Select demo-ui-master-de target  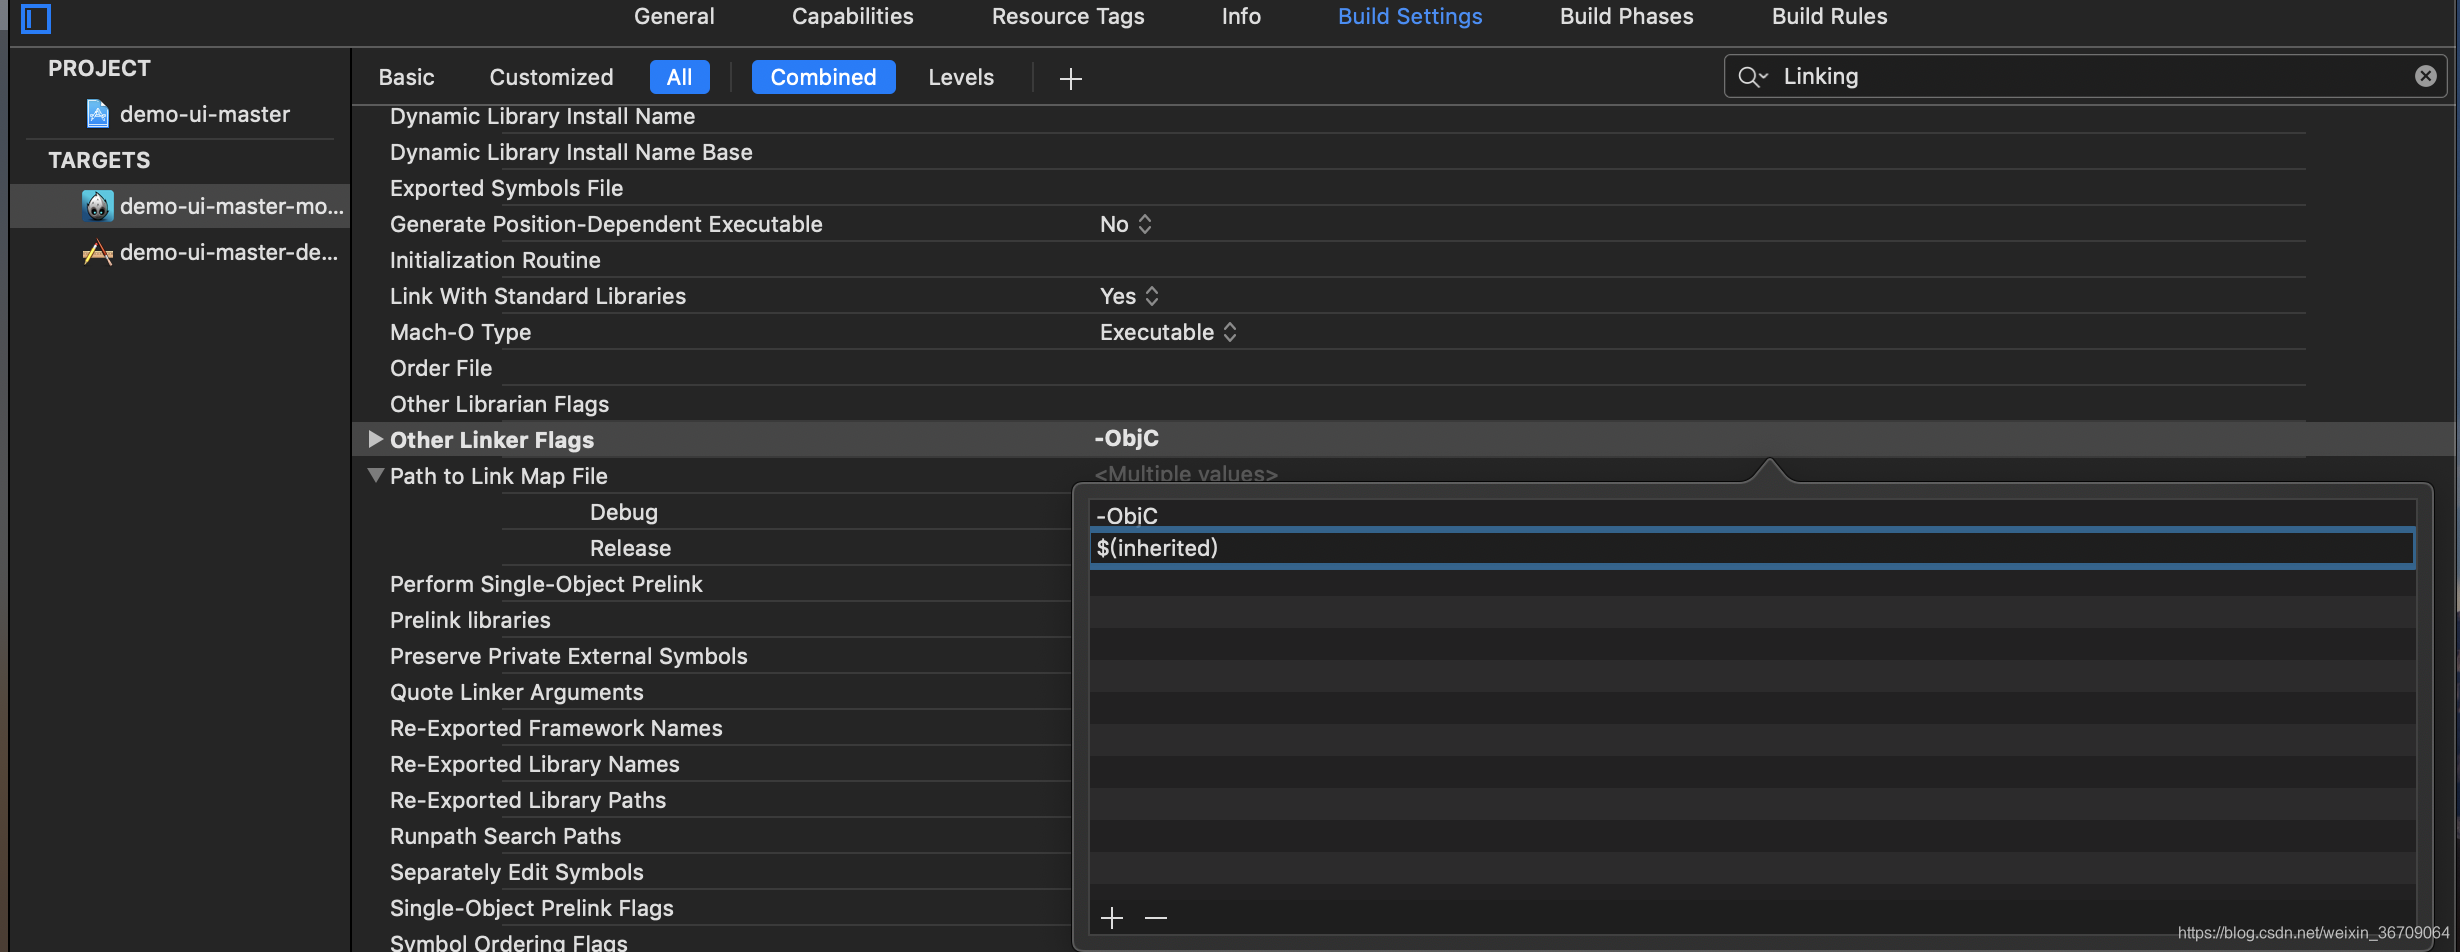(229, 252)
